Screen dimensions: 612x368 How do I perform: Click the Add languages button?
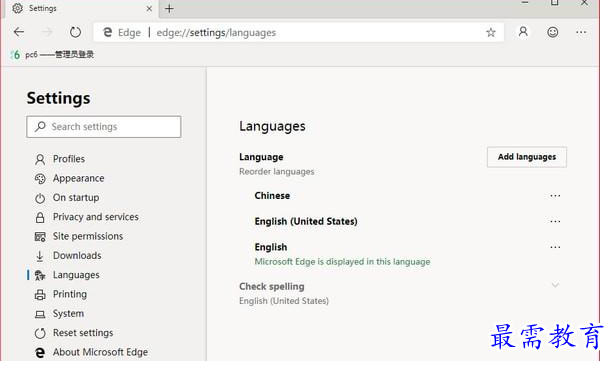point(527,157)
